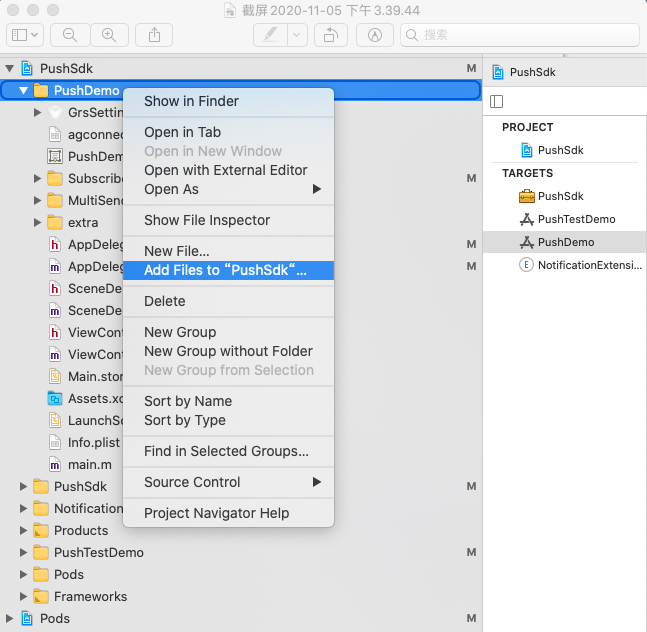Choose Add Files to "PushSdk"…

tap(229, 270)
